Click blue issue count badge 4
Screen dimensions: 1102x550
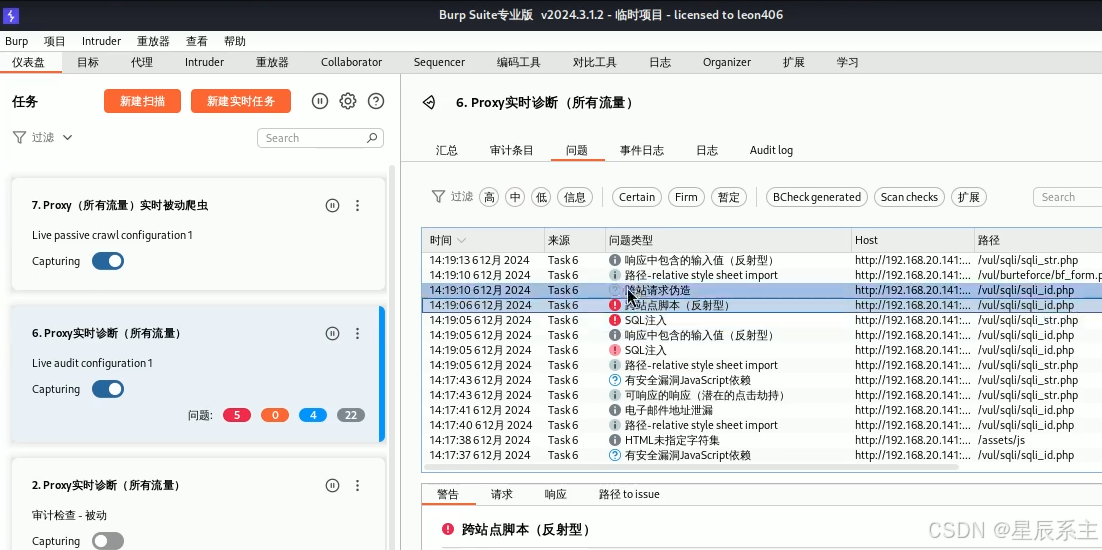[313, 415]
